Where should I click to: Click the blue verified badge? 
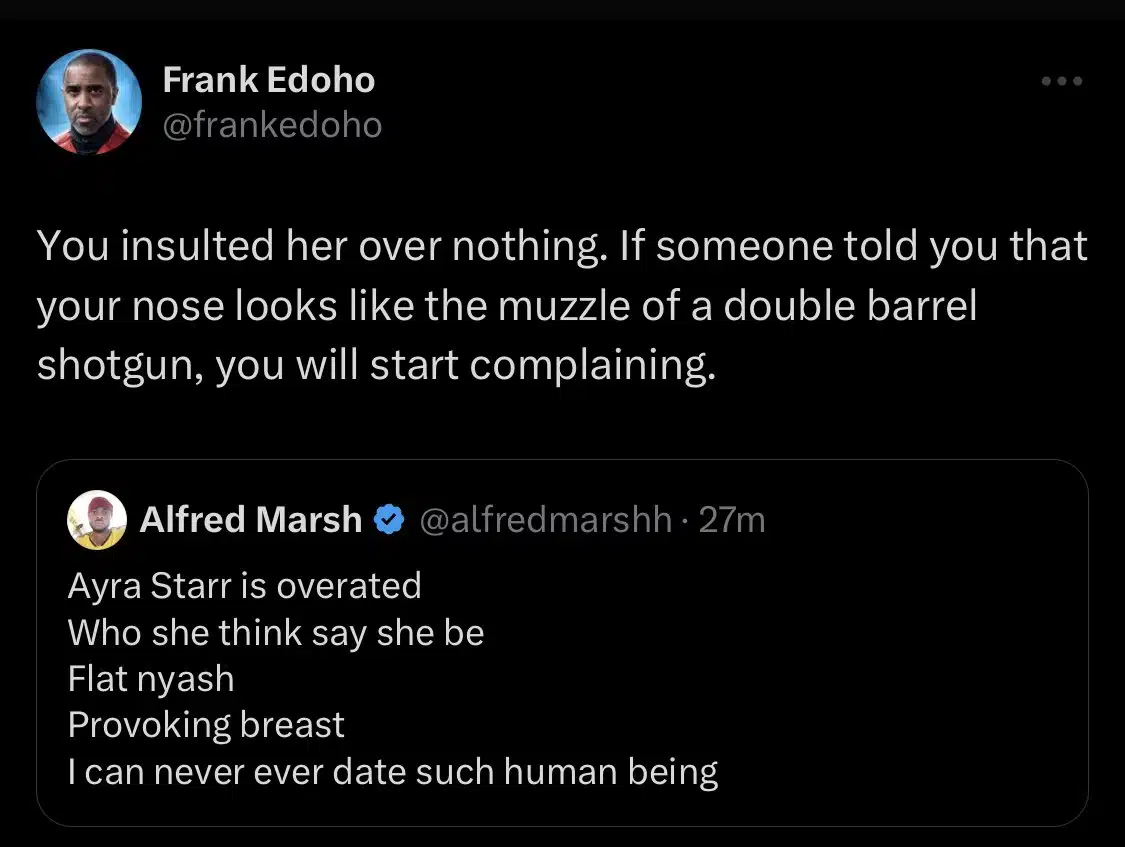[387, 520]
